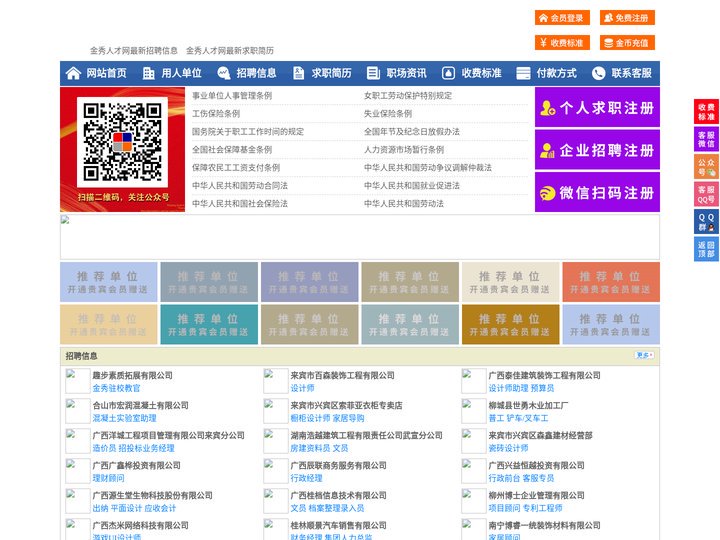Open 女职工劳动保护特别规定 link

pyautogui.click(x=408, y=96)
